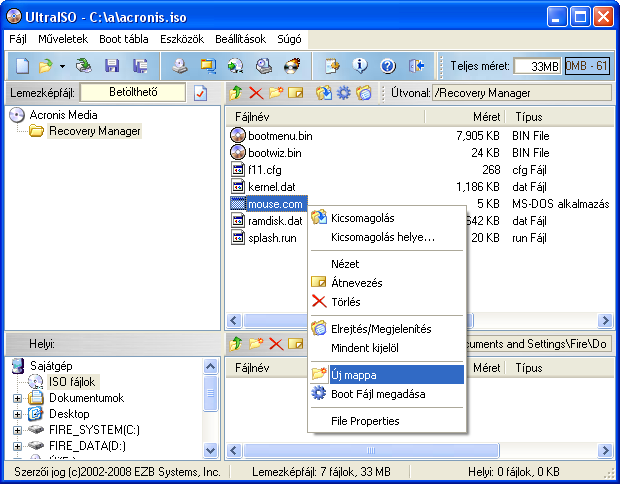
Task: Click extract icon in image toolbar
Action: pyautogui.click(x=324, y=93)
